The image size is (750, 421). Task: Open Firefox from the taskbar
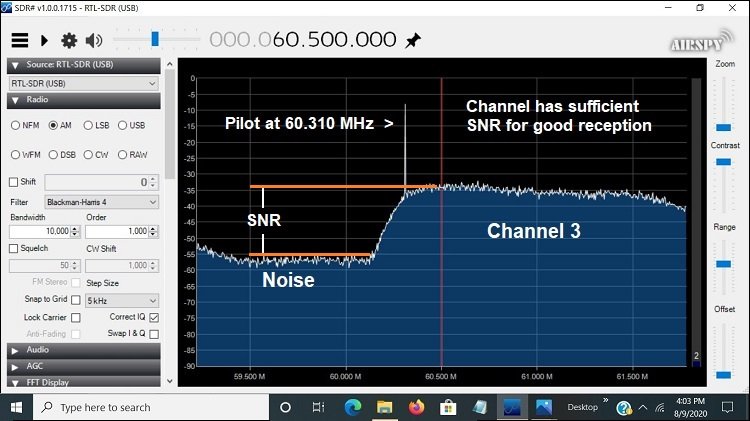416,407
